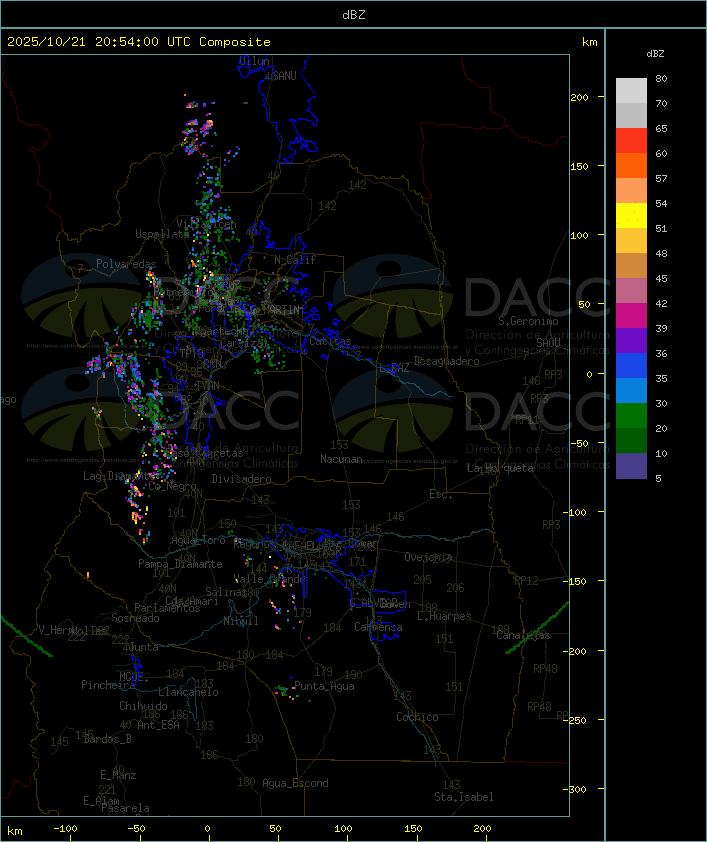Click the 200 tick on the vertical km axis

(x=580, y=97)
